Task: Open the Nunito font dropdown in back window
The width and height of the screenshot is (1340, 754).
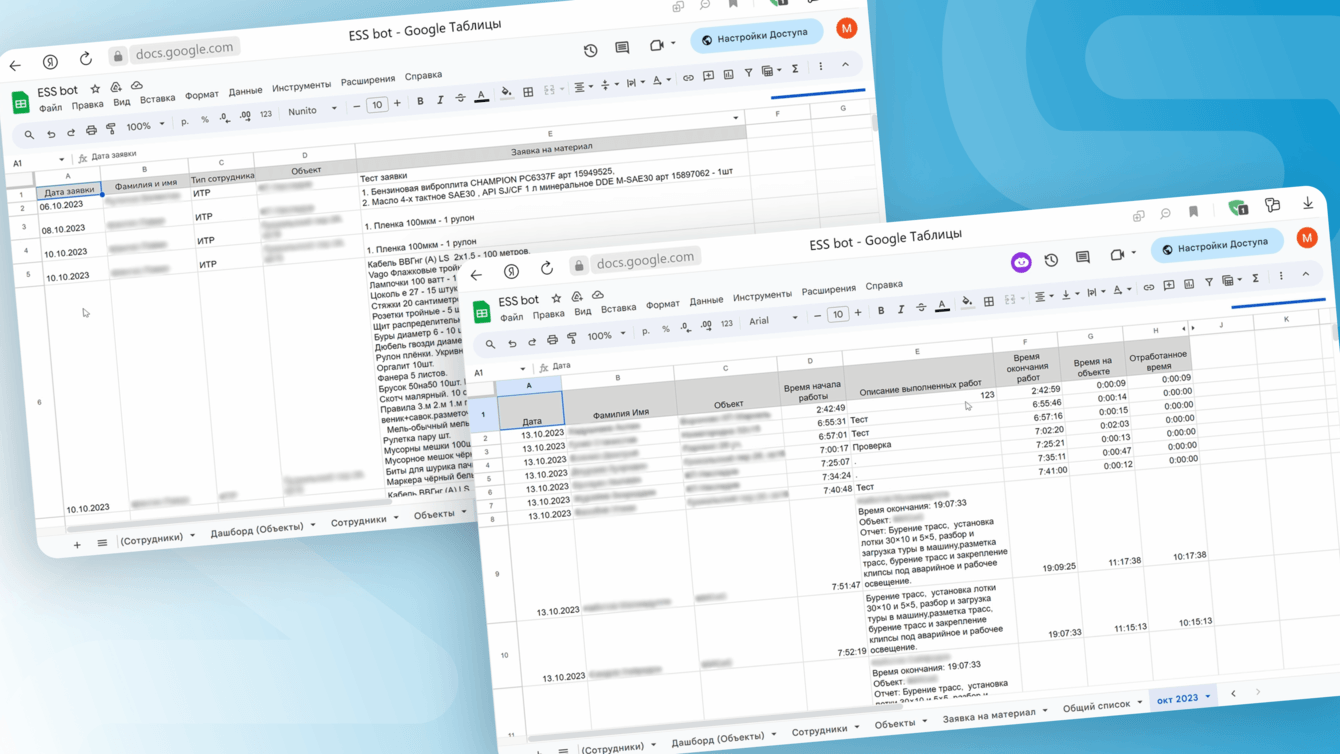Action: pos(312,111)
